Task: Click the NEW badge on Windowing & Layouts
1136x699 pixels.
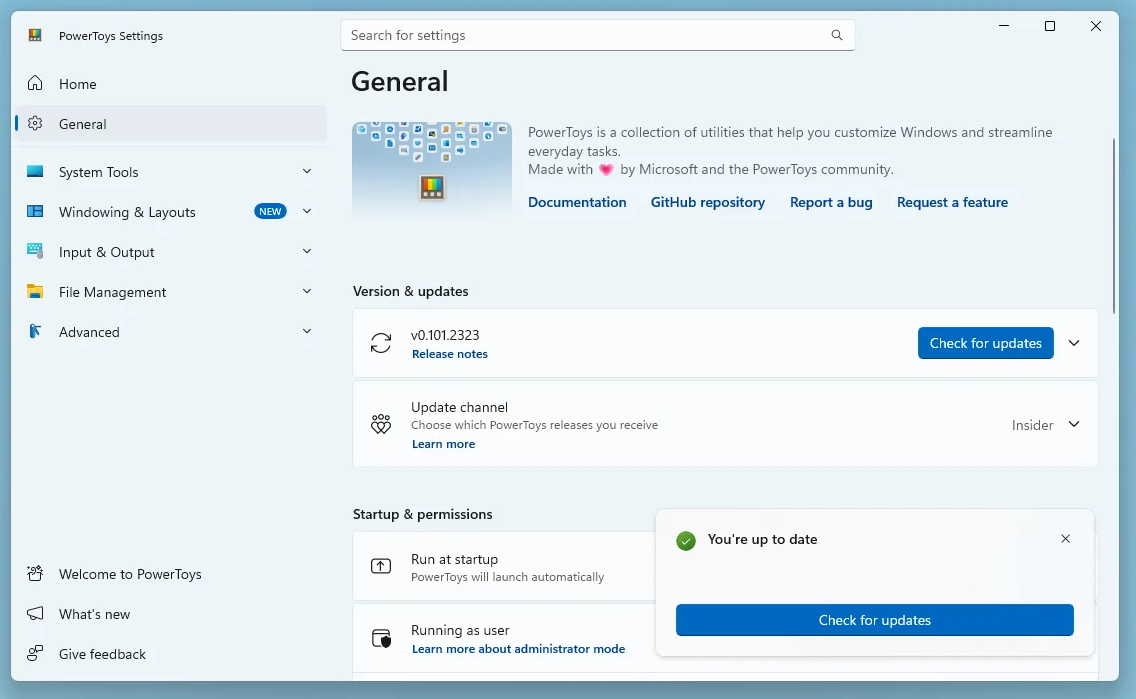Action: [x=270, y=212]
